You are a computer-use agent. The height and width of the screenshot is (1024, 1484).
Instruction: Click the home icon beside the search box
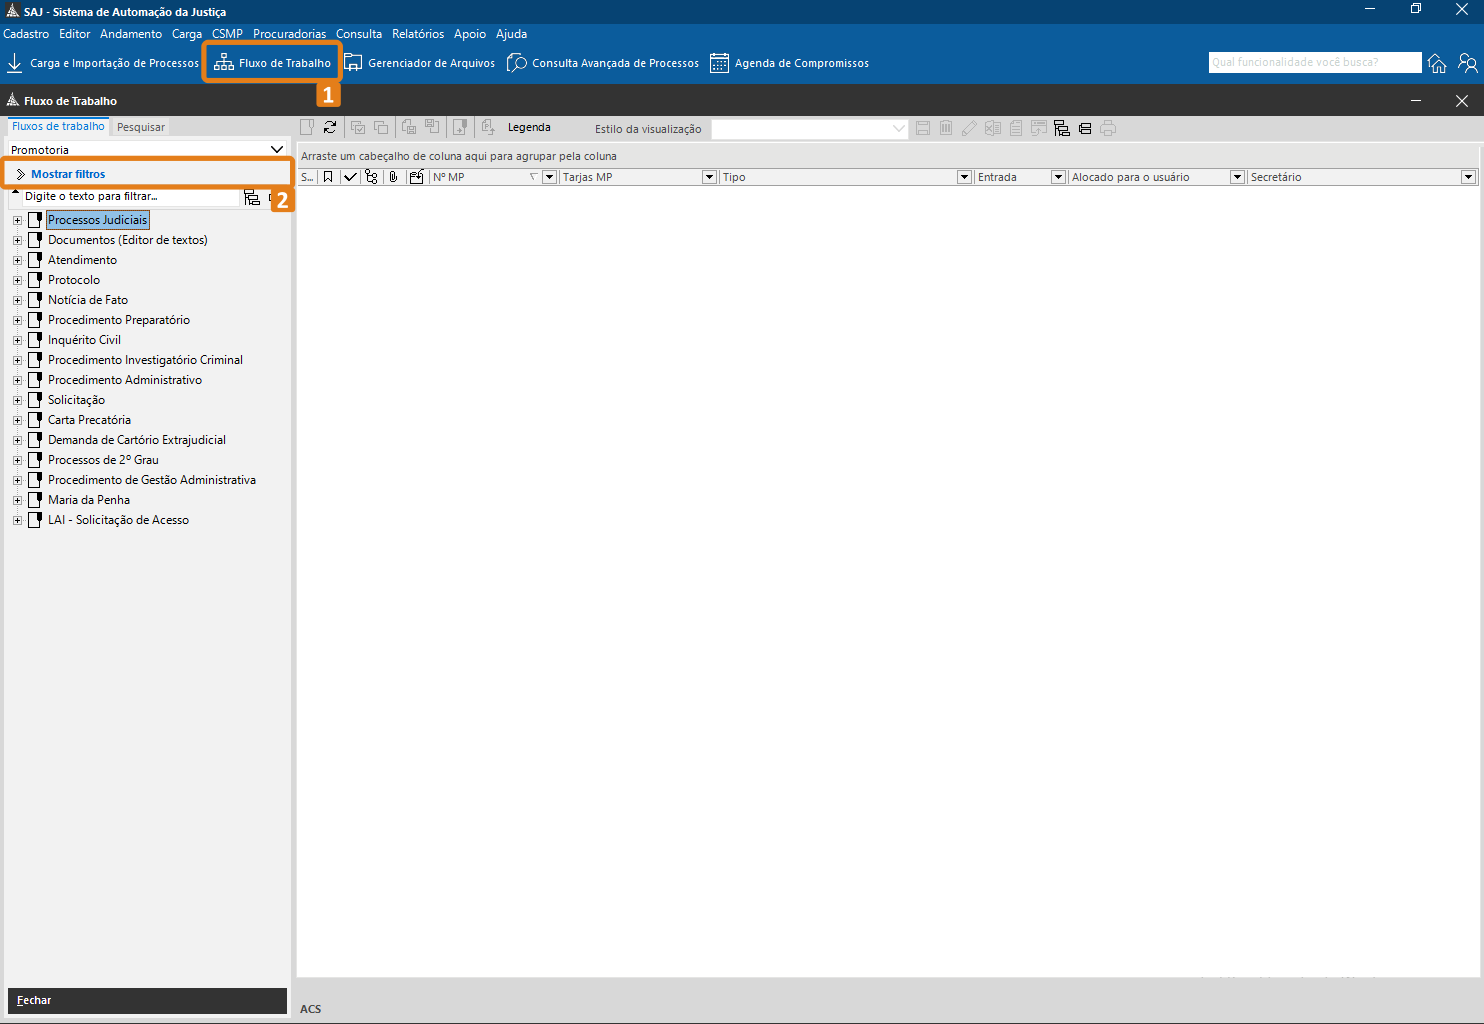tap(1437, 63)
